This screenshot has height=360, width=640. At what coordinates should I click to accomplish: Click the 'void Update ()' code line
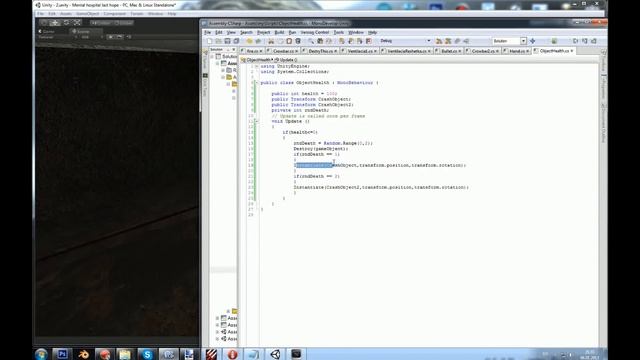pos(290,121)
